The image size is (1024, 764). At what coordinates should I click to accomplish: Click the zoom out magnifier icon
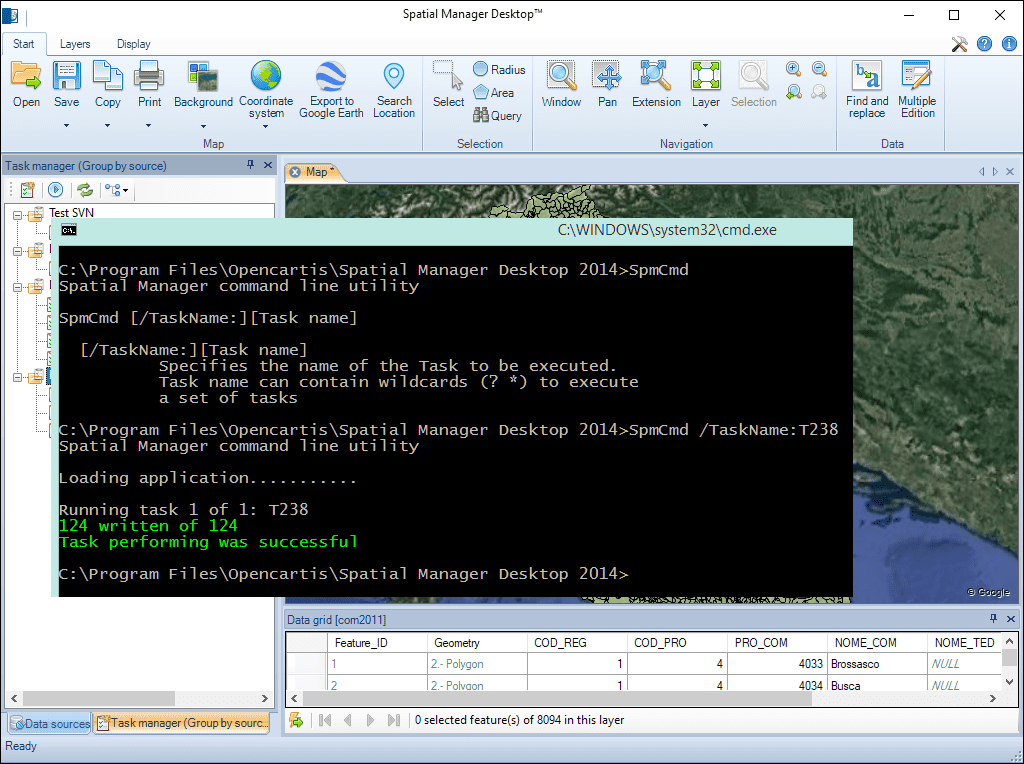pos(819,69)
